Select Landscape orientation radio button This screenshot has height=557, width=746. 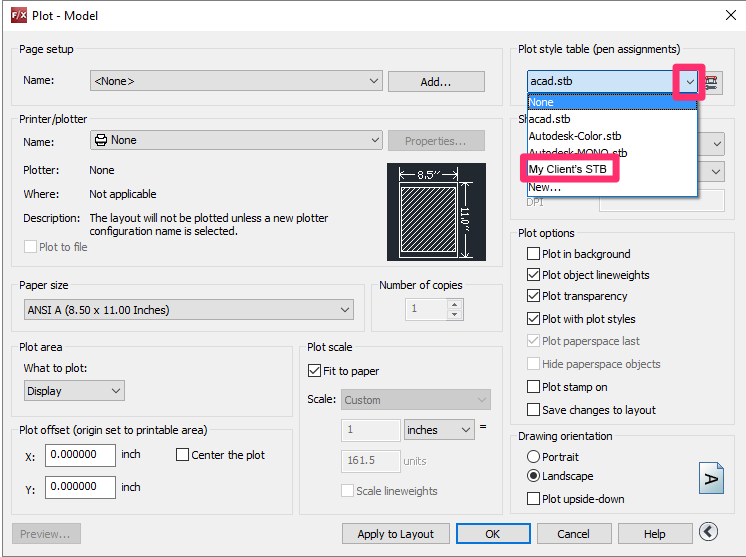click(533, 476)
